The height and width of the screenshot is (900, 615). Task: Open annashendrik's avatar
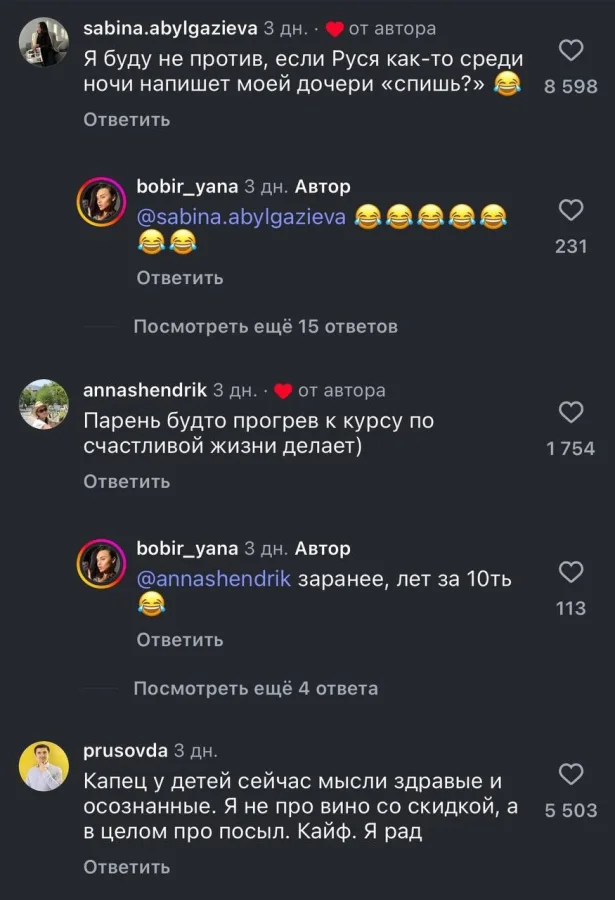tap(43, 404)
